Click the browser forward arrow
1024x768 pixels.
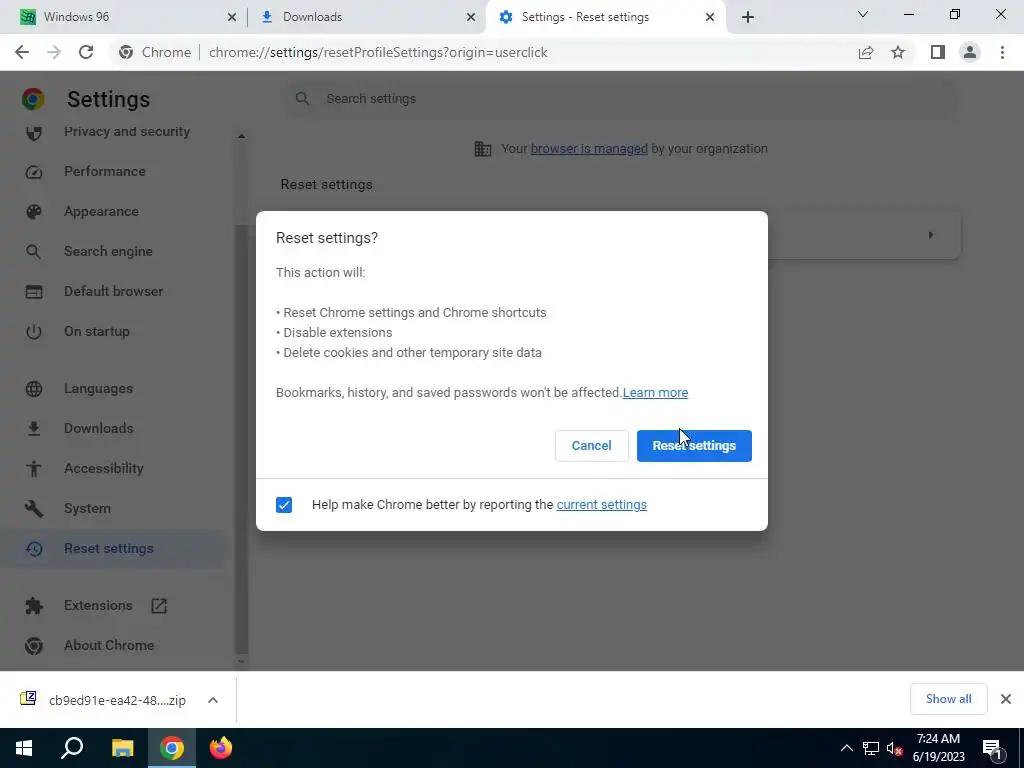tap(54, 52)
